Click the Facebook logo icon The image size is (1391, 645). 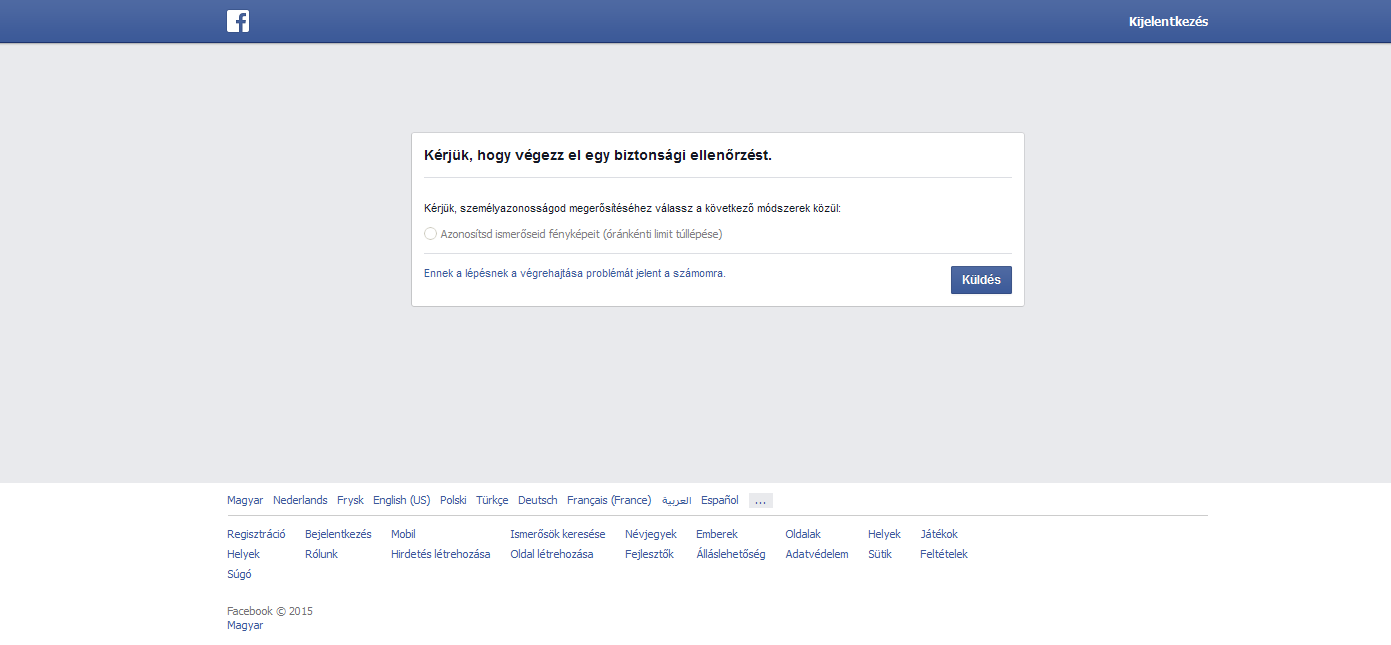click(x=238, y=21)
